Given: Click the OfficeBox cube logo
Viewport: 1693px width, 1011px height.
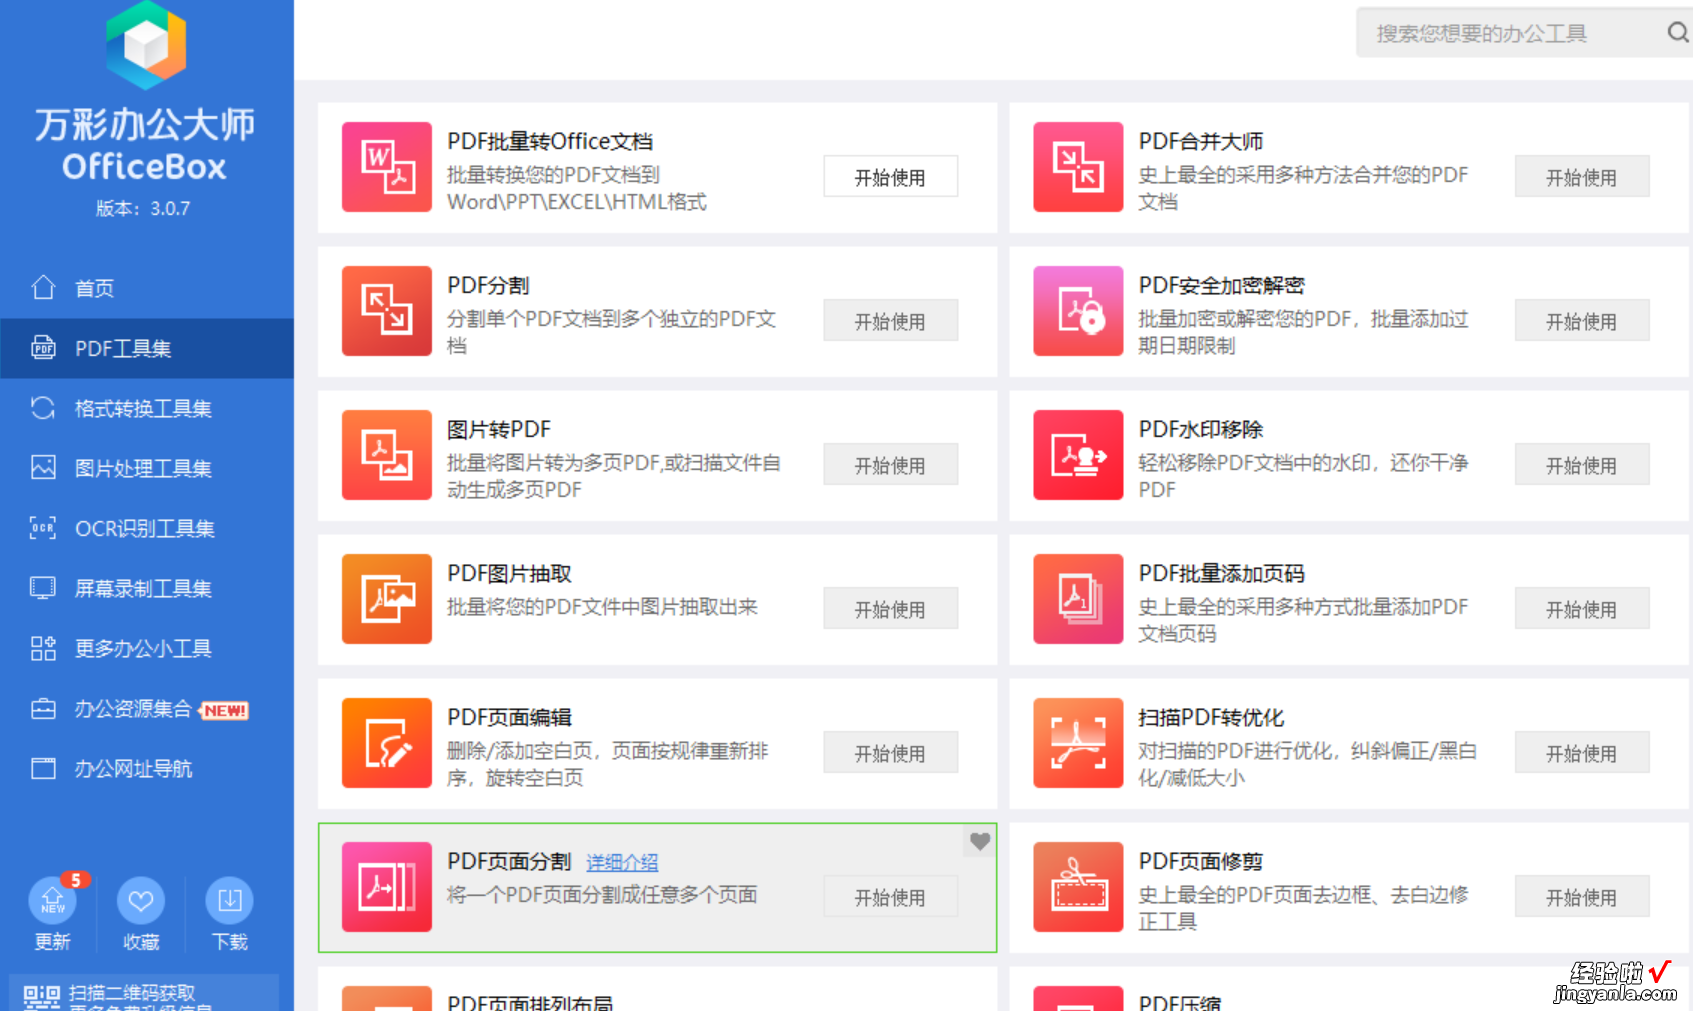Looking at the screenshot, I should [146, 45].
